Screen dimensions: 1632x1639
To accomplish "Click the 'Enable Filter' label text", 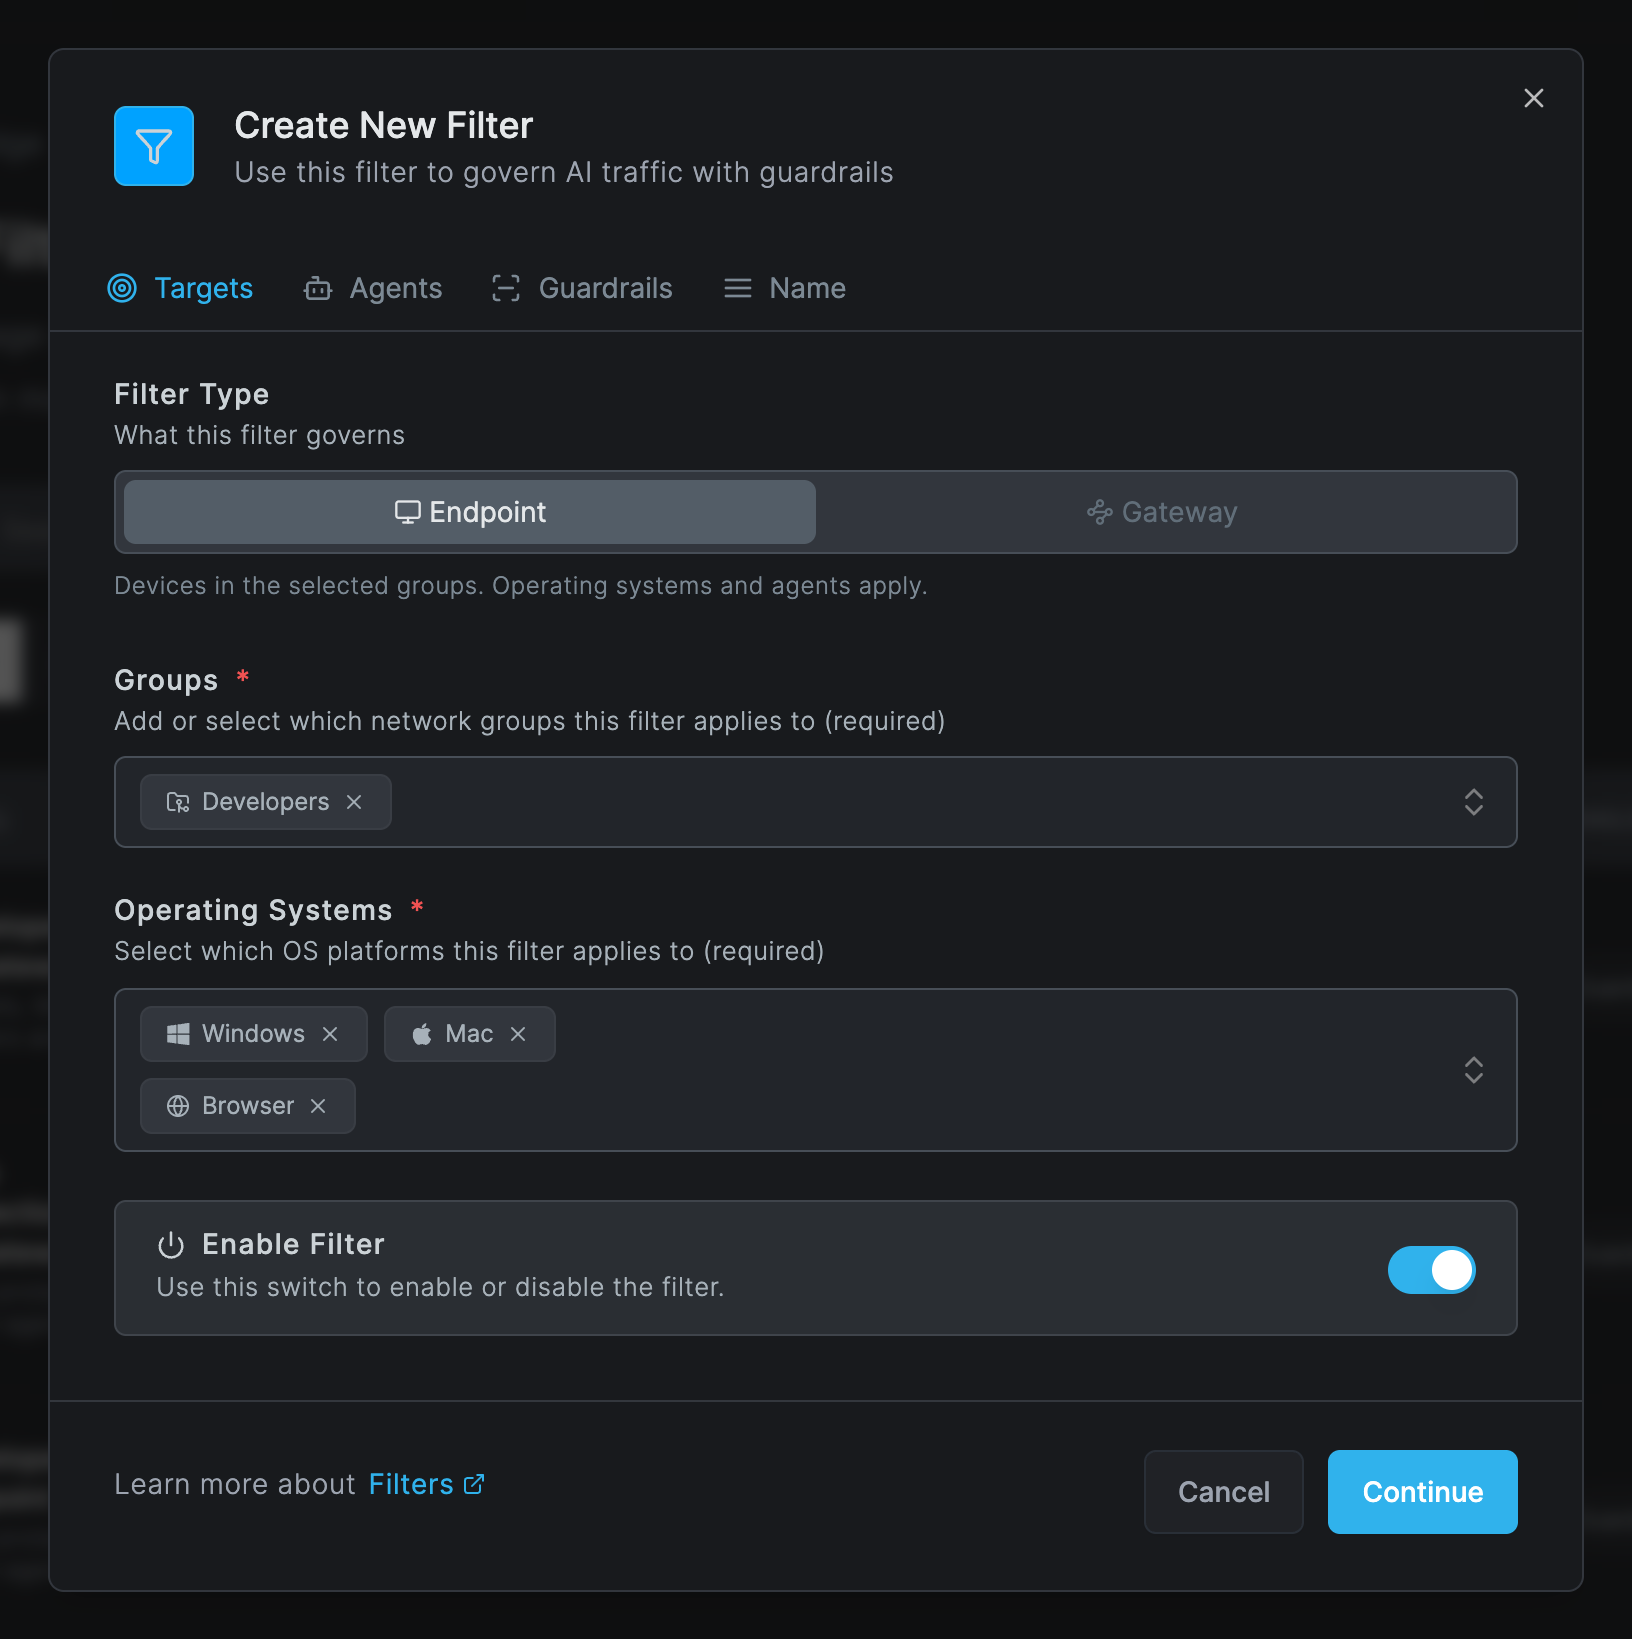I will click(293, 1244).
